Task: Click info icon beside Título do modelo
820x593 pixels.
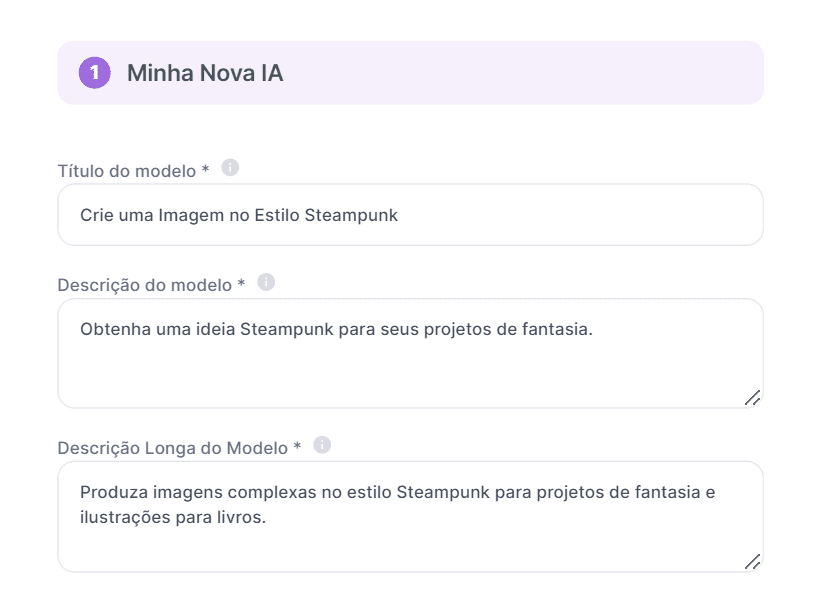Action: click(x=230, y=167)
